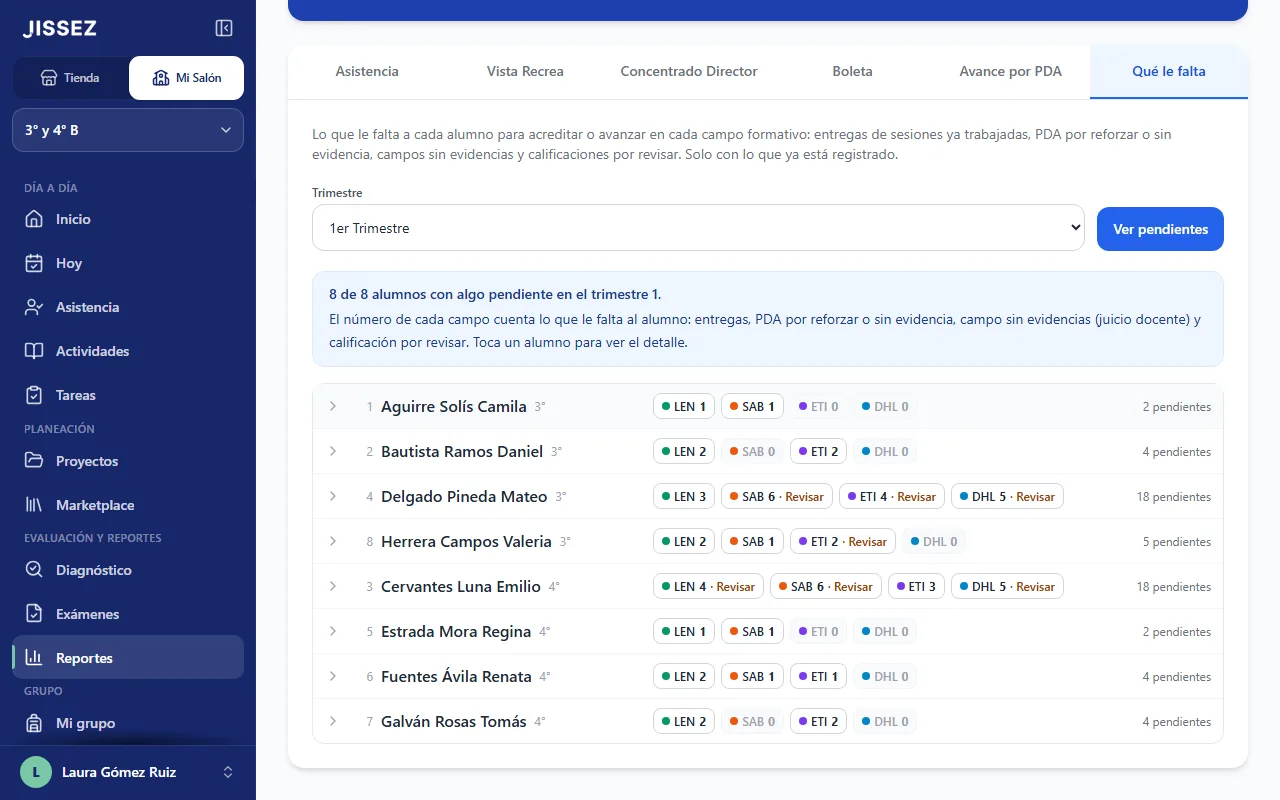Click the Asistencia person-check icon
Image resolution: width=1280 pixels, height=800 pixels.
click(x=34, y=307)
